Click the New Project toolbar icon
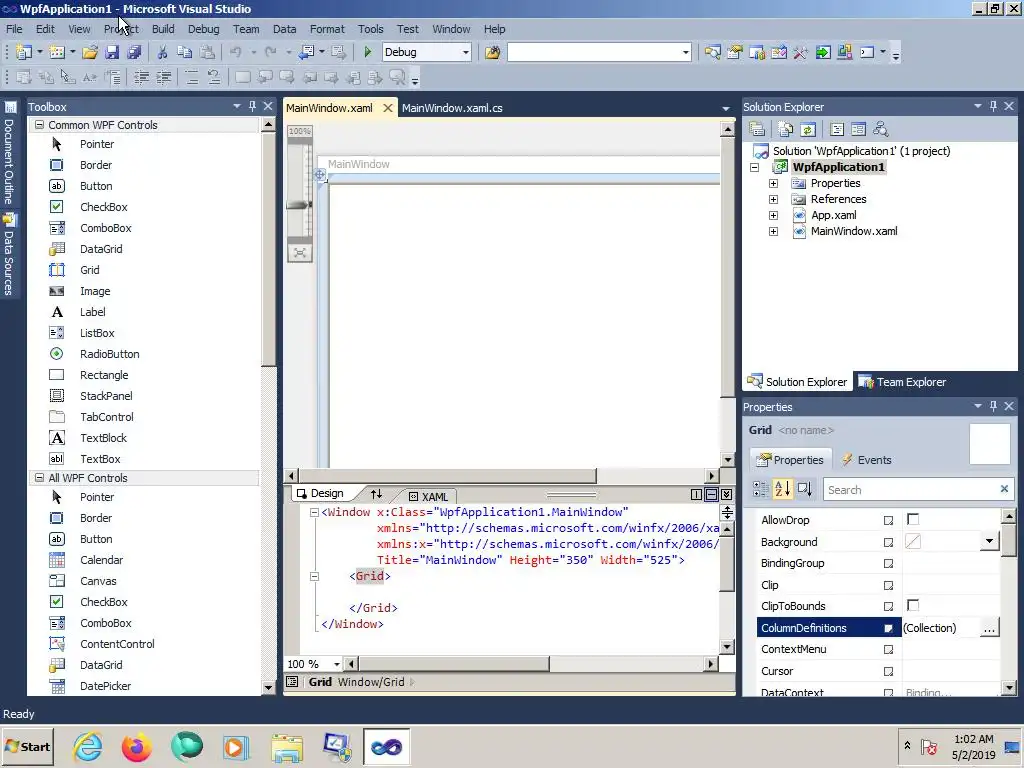Image resolution: width=1024 pixels, height=768 pixels. [x=24, y=52]
